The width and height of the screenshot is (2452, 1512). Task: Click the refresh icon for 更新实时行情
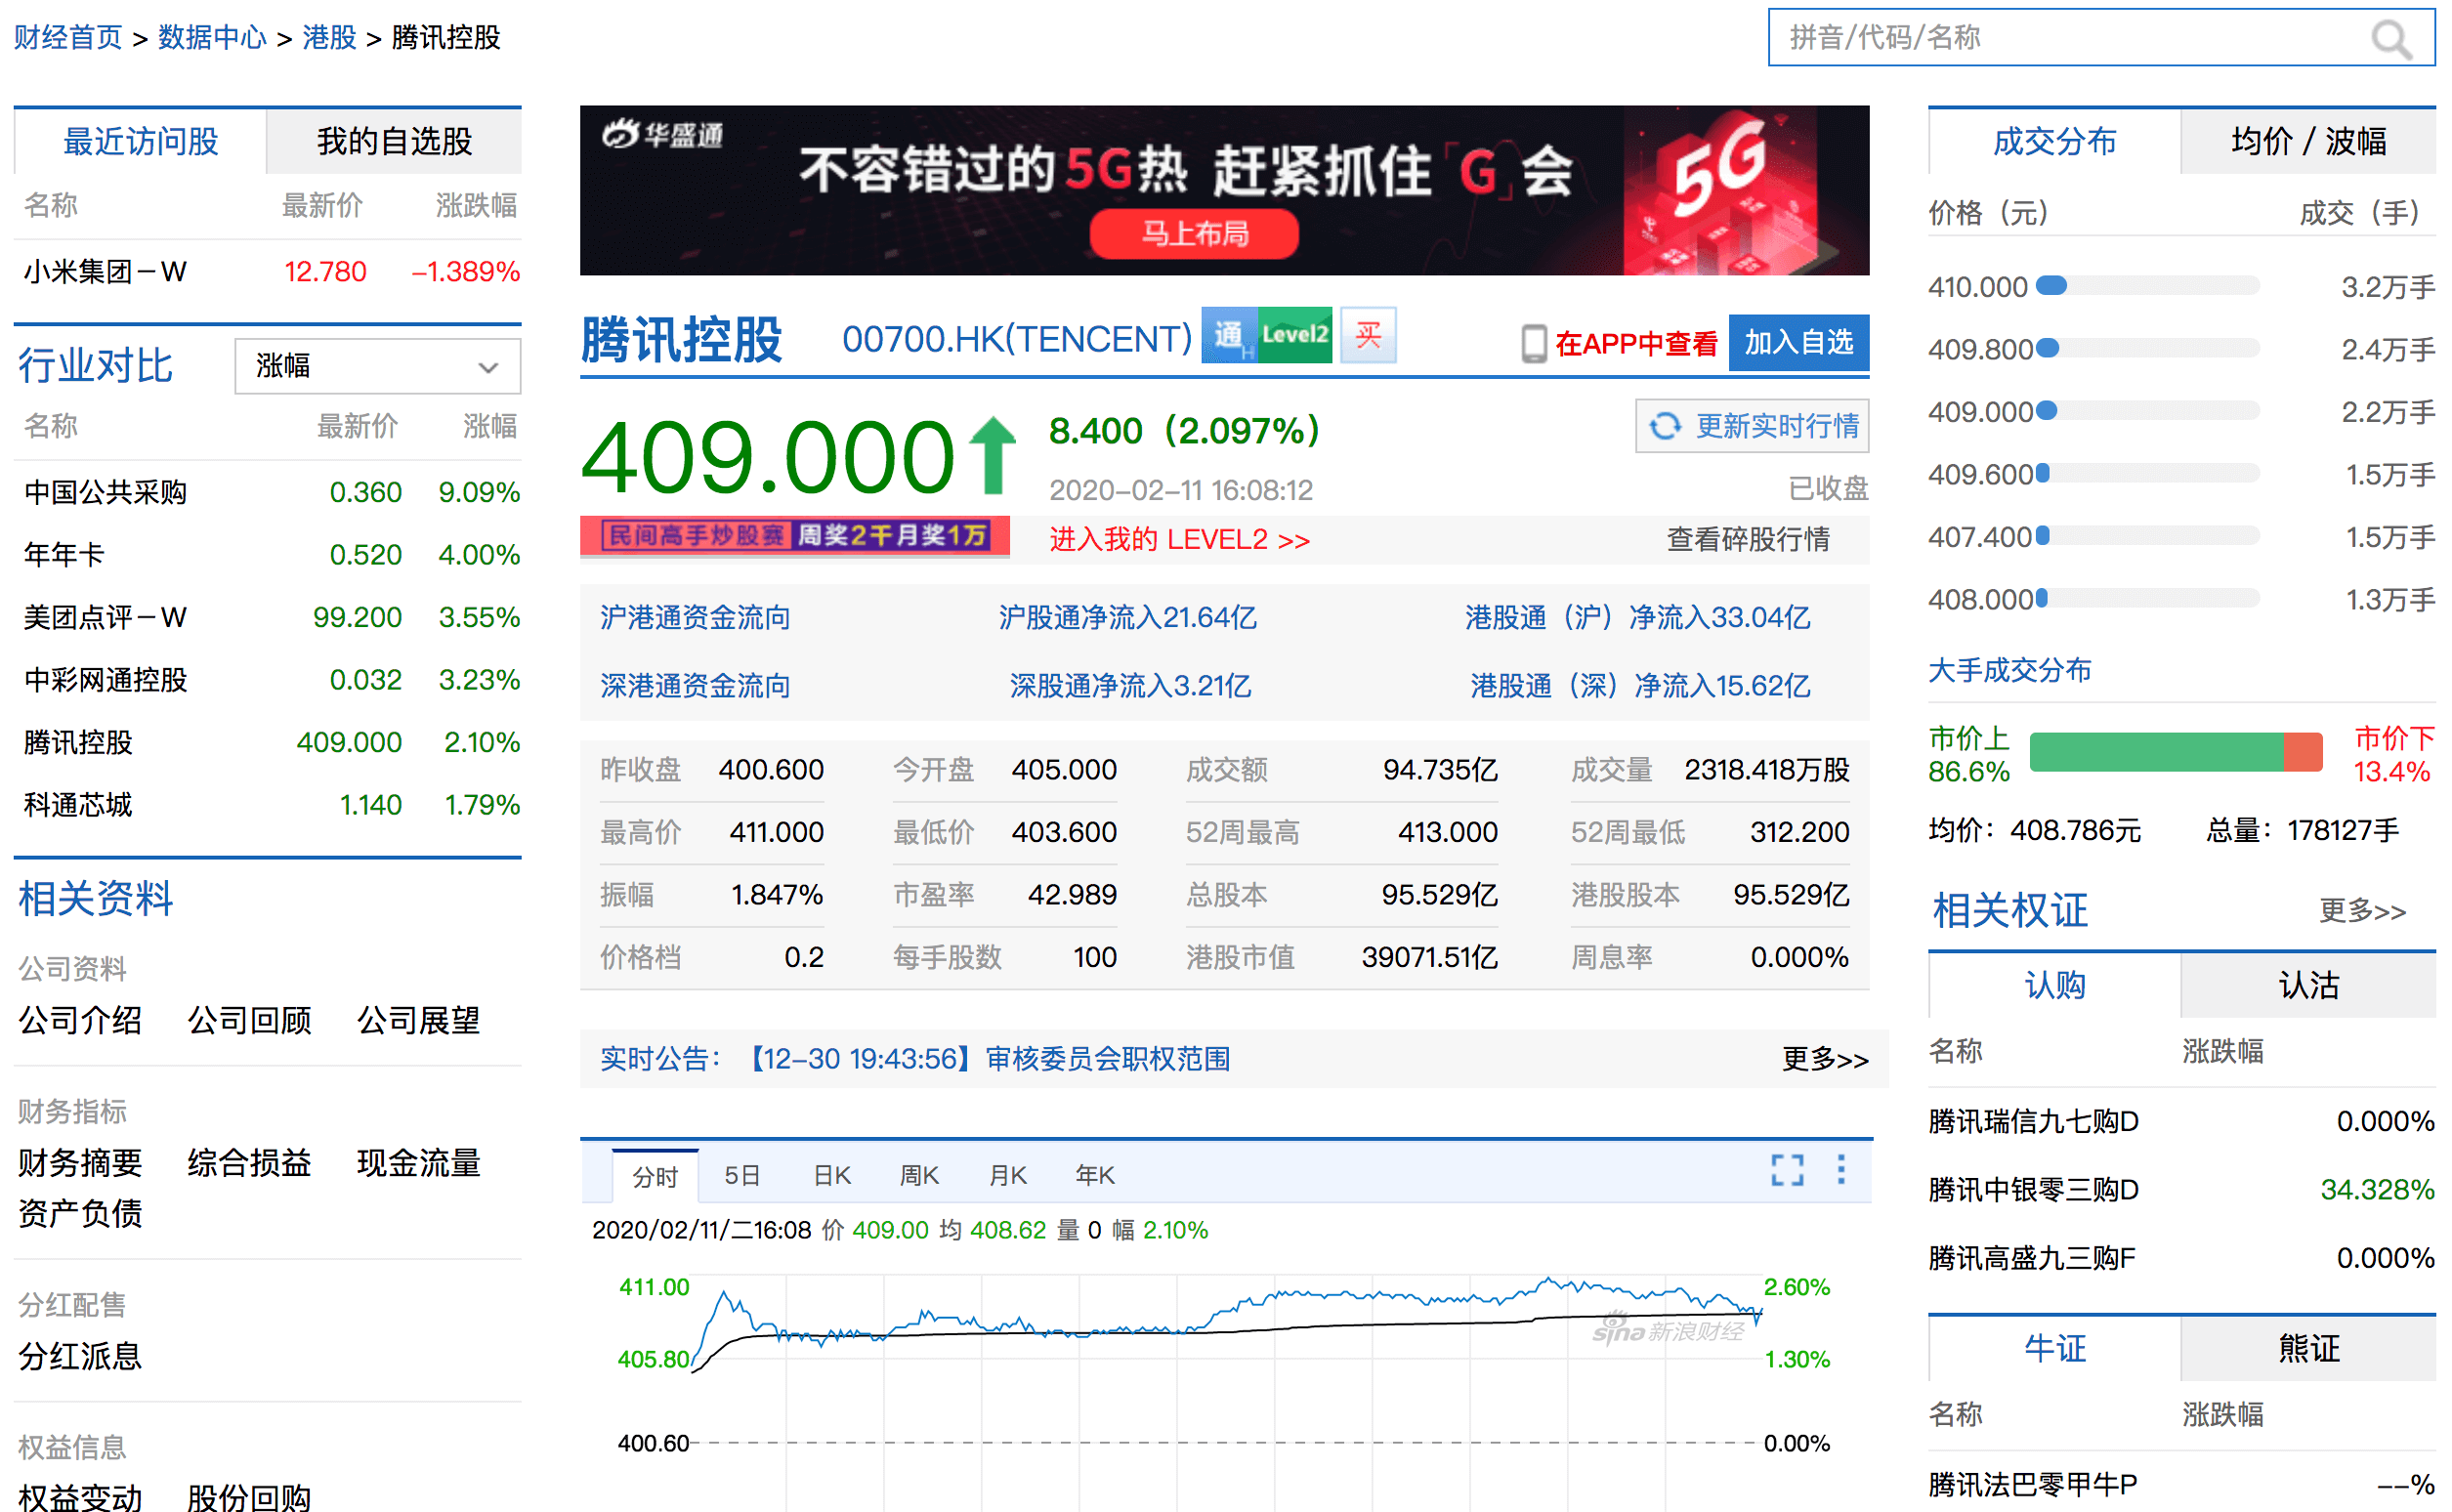pos(1664,426)
